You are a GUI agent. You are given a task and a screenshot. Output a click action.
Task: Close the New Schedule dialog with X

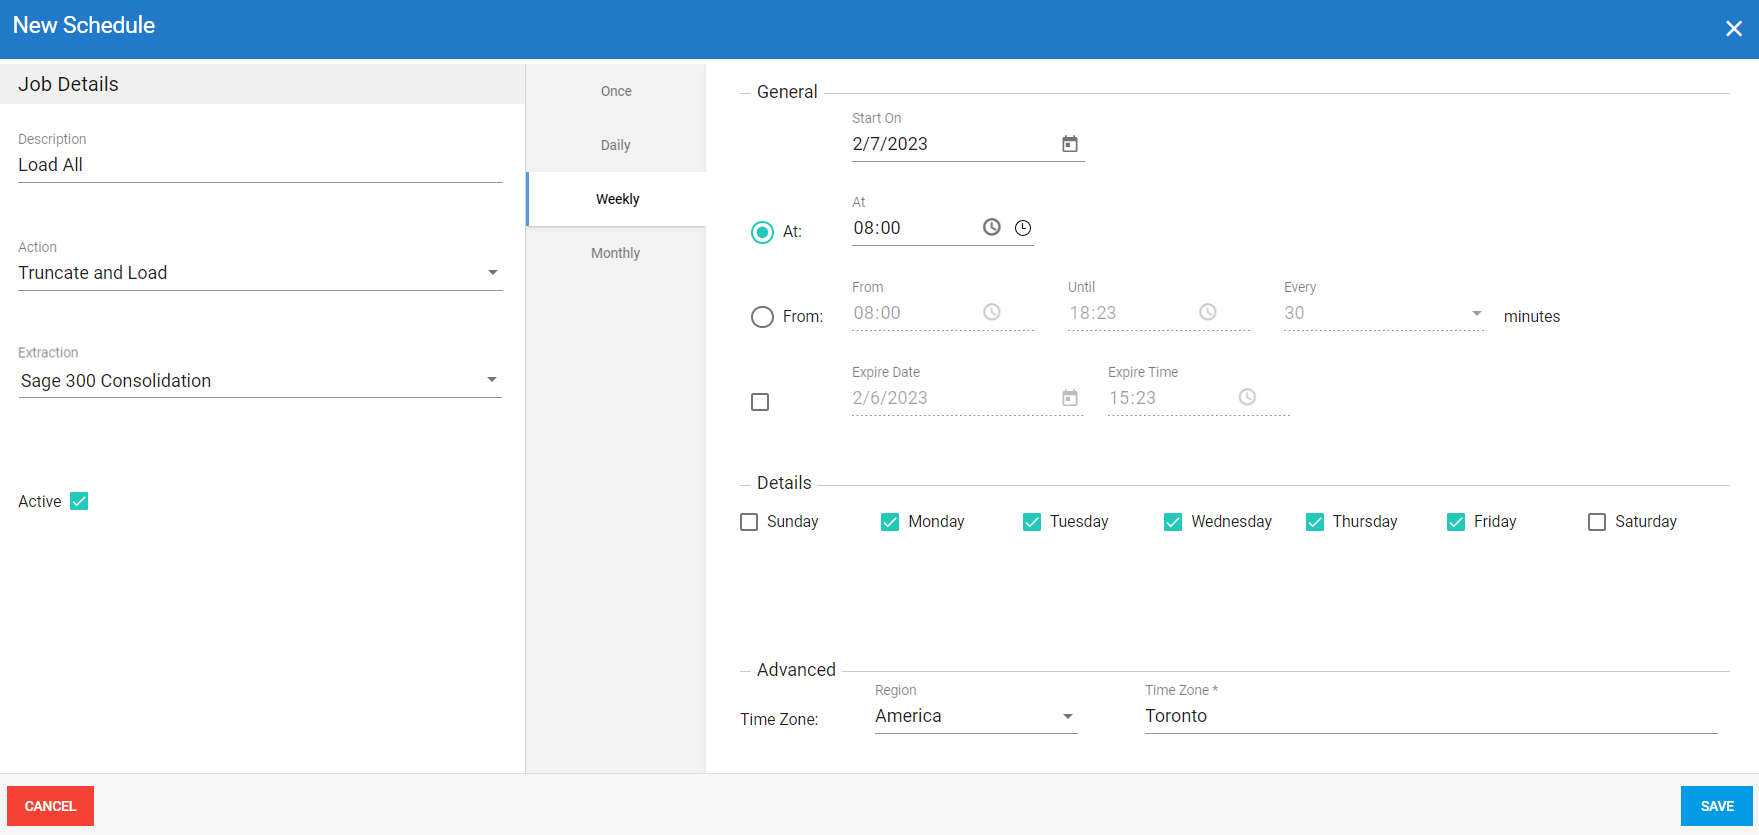tap(1733, 29)
